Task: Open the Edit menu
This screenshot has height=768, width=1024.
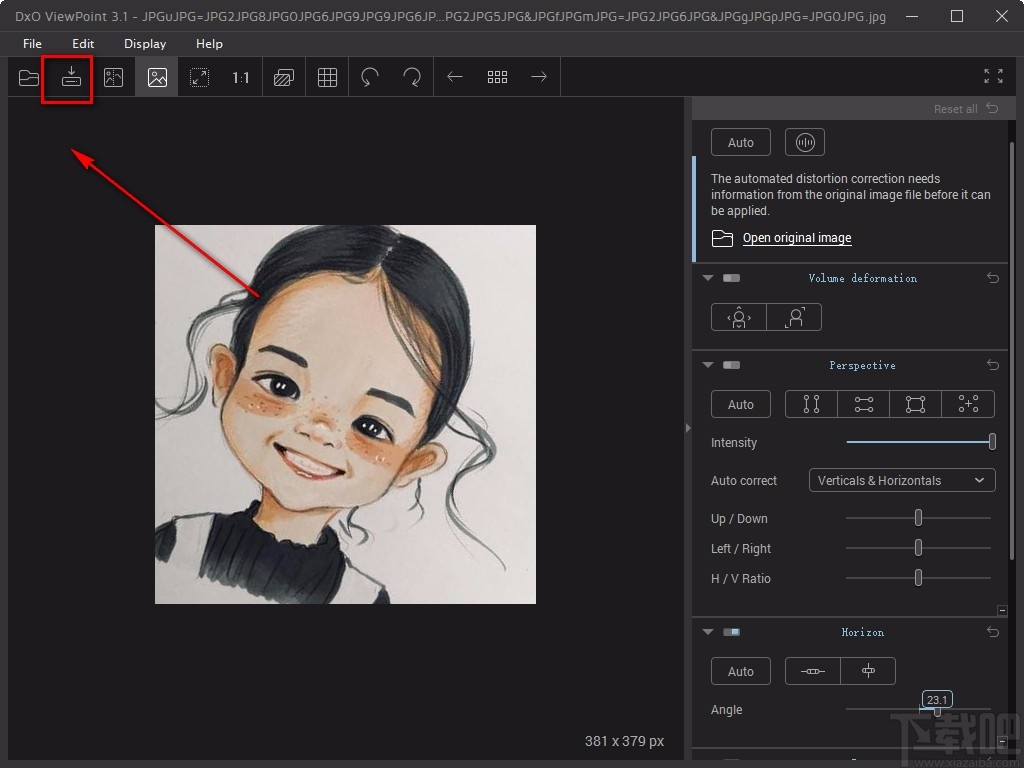Action: pos(83,43)
